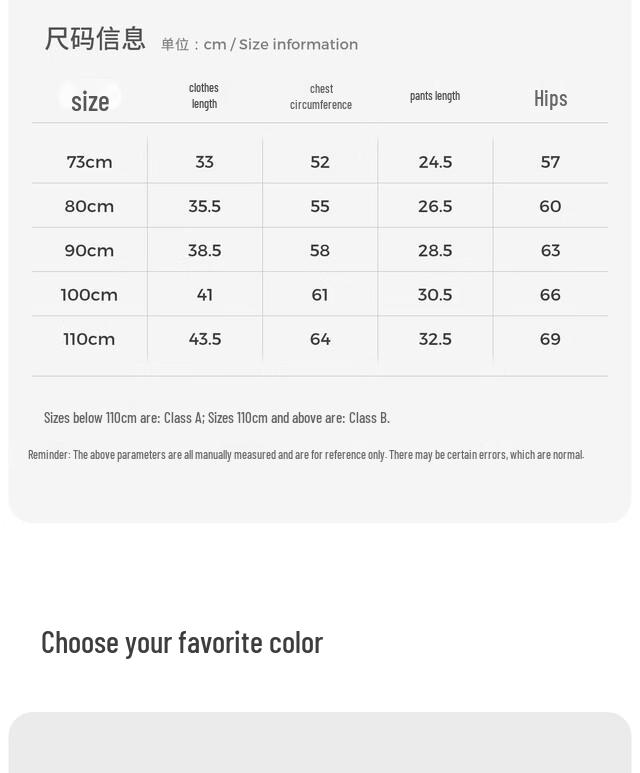Click the manual measurement reminder text

pos(306,454)
